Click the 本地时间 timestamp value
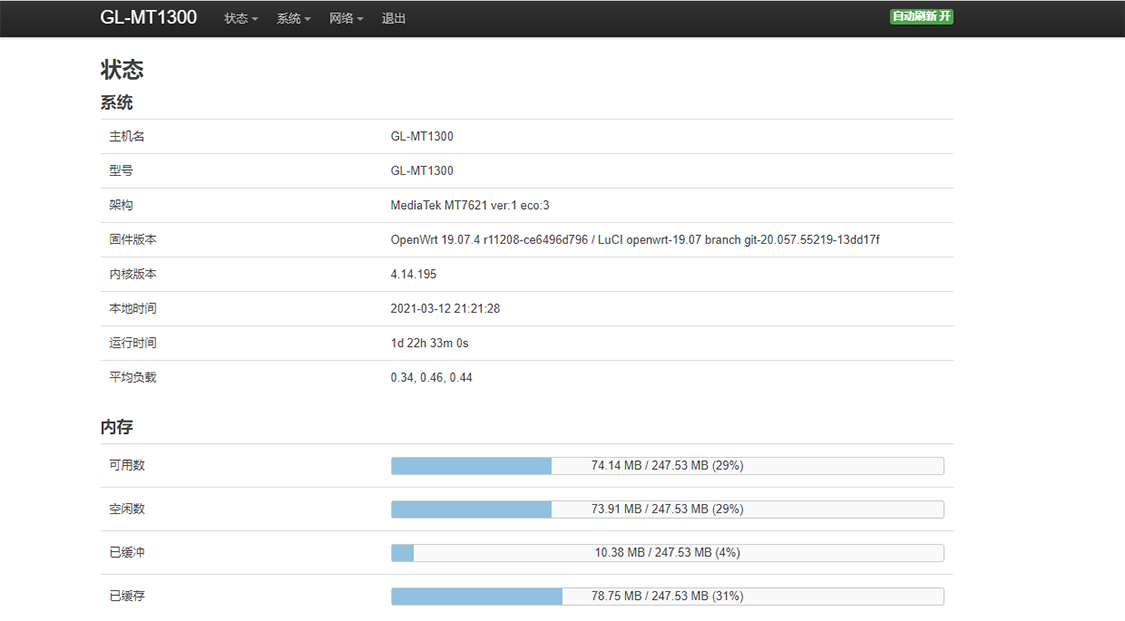This screenshot has width=1125, height=621. coord(448,308)
